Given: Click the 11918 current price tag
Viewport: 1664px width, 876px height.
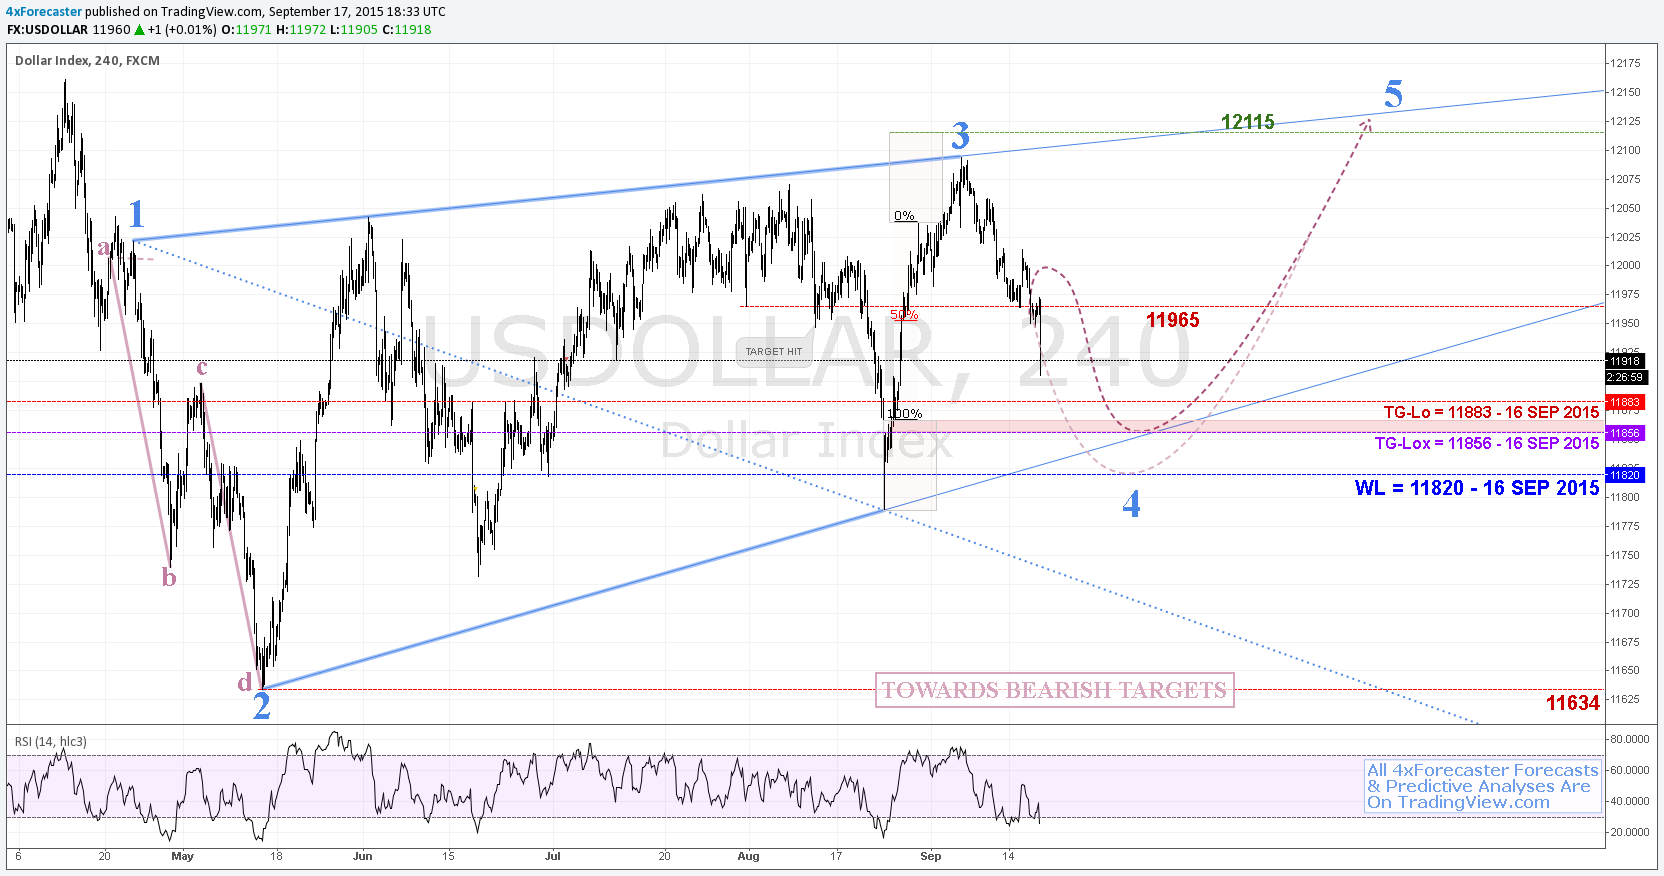Looking at the screenshot, I should pyautogui.click(x=1625, y=361).
